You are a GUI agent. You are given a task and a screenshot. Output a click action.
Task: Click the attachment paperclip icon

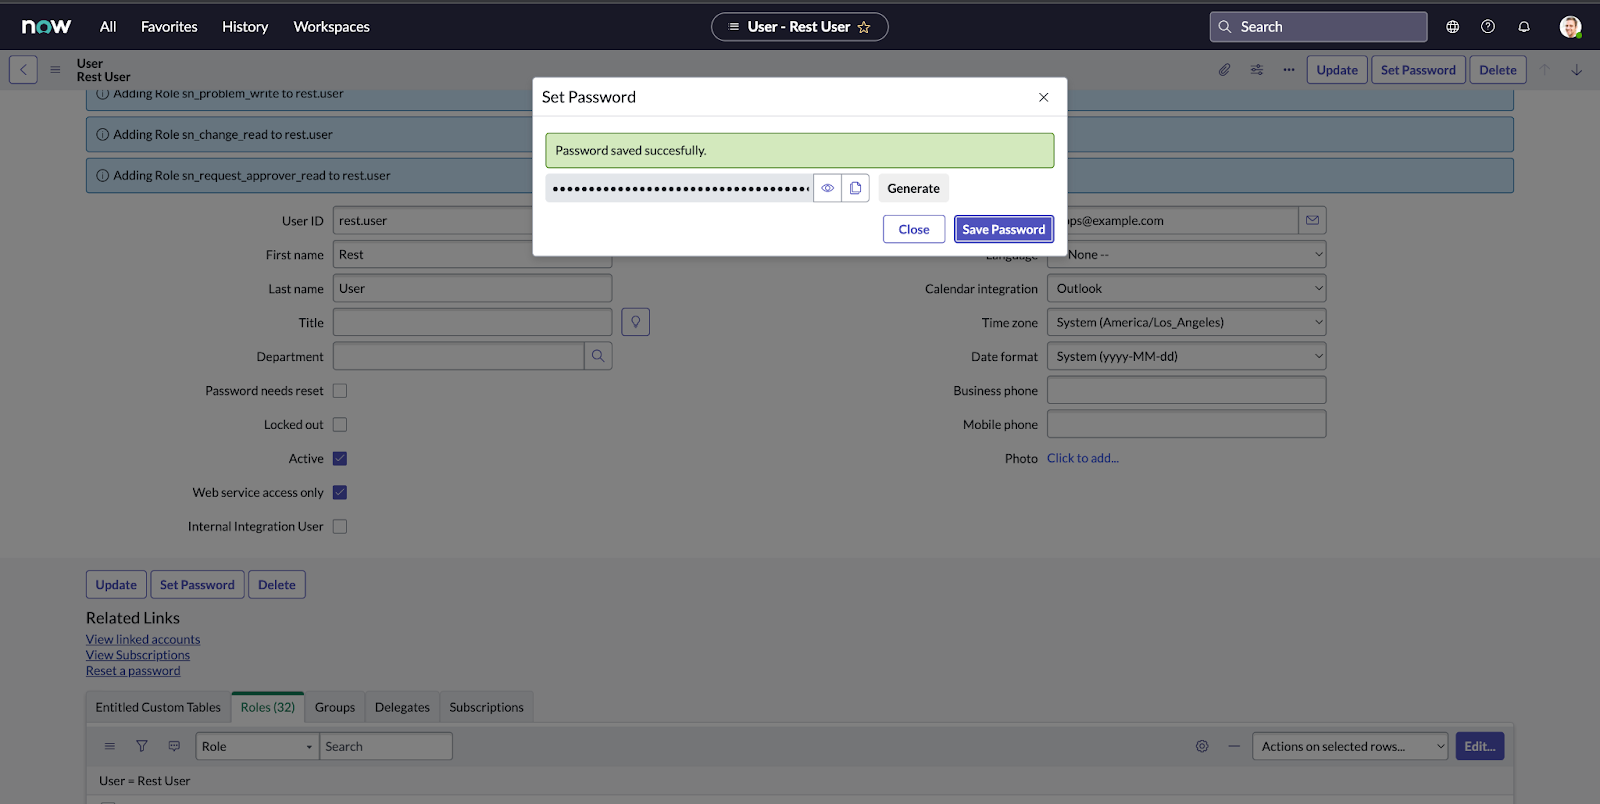[x=1224, y=70]
